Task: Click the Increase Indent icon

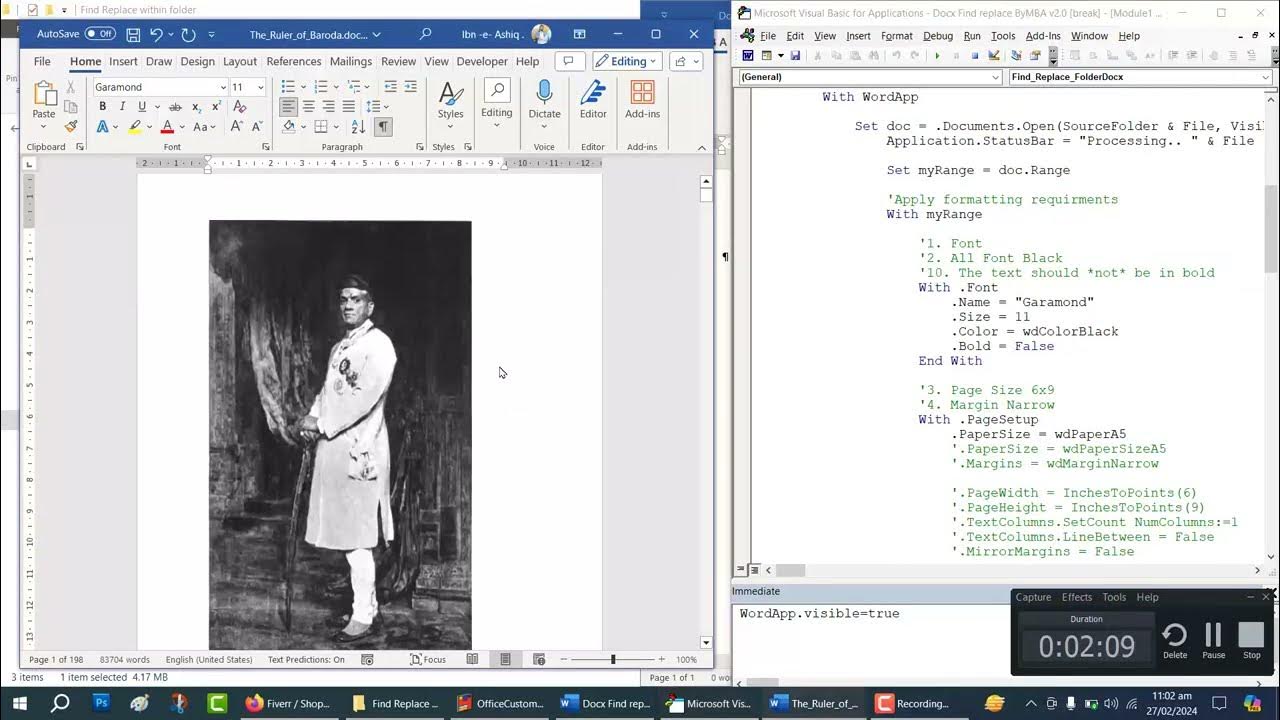Action: [410, 87]
